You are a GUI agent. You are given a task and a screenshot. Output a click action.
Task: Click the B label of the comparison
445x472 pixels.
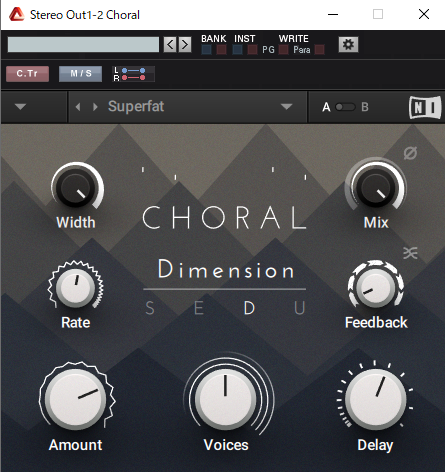[x=365, y=107]
